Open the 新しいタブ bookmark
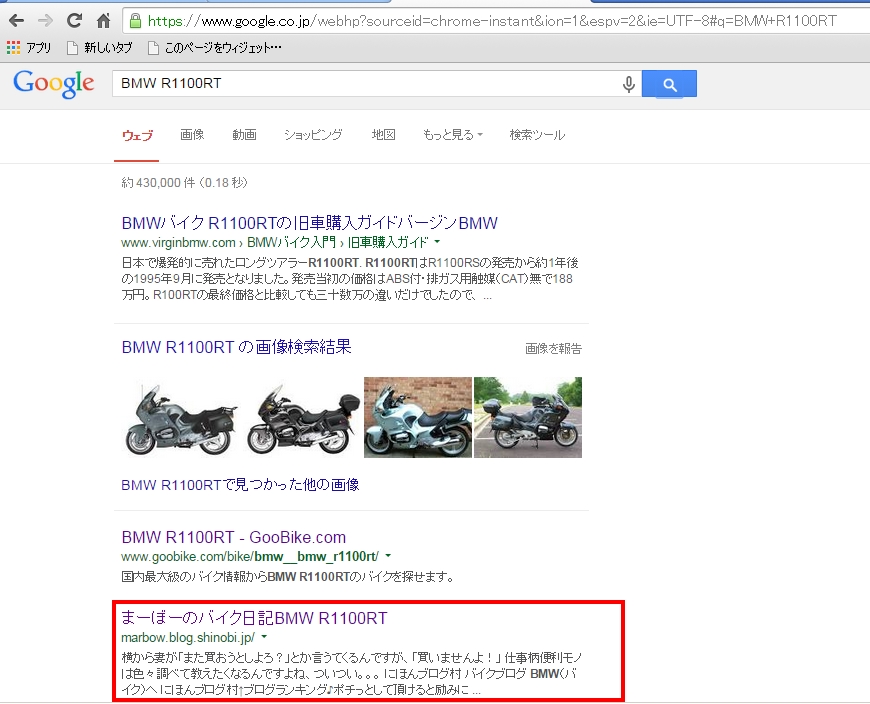The height and width of the screenshot is (704, 870). (99, 48)
